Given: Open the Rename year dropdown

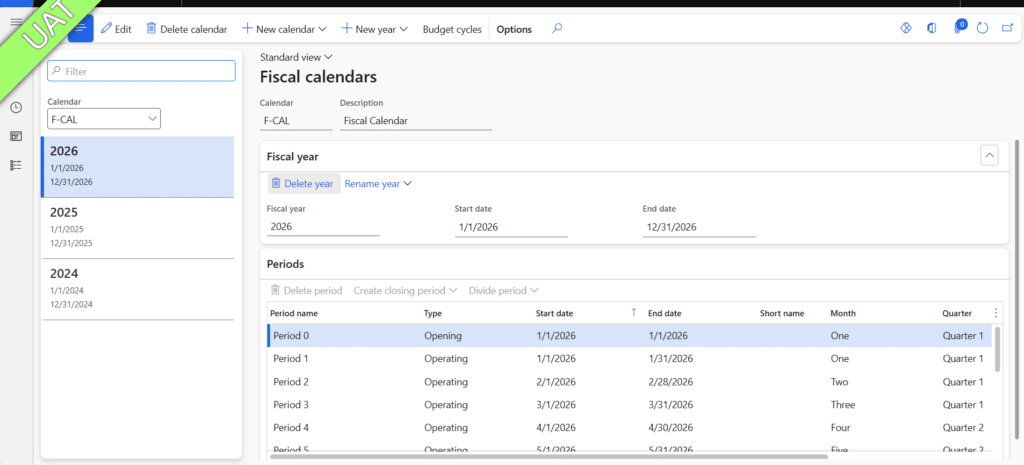Looking at the screenshot, I should (378, 184).
